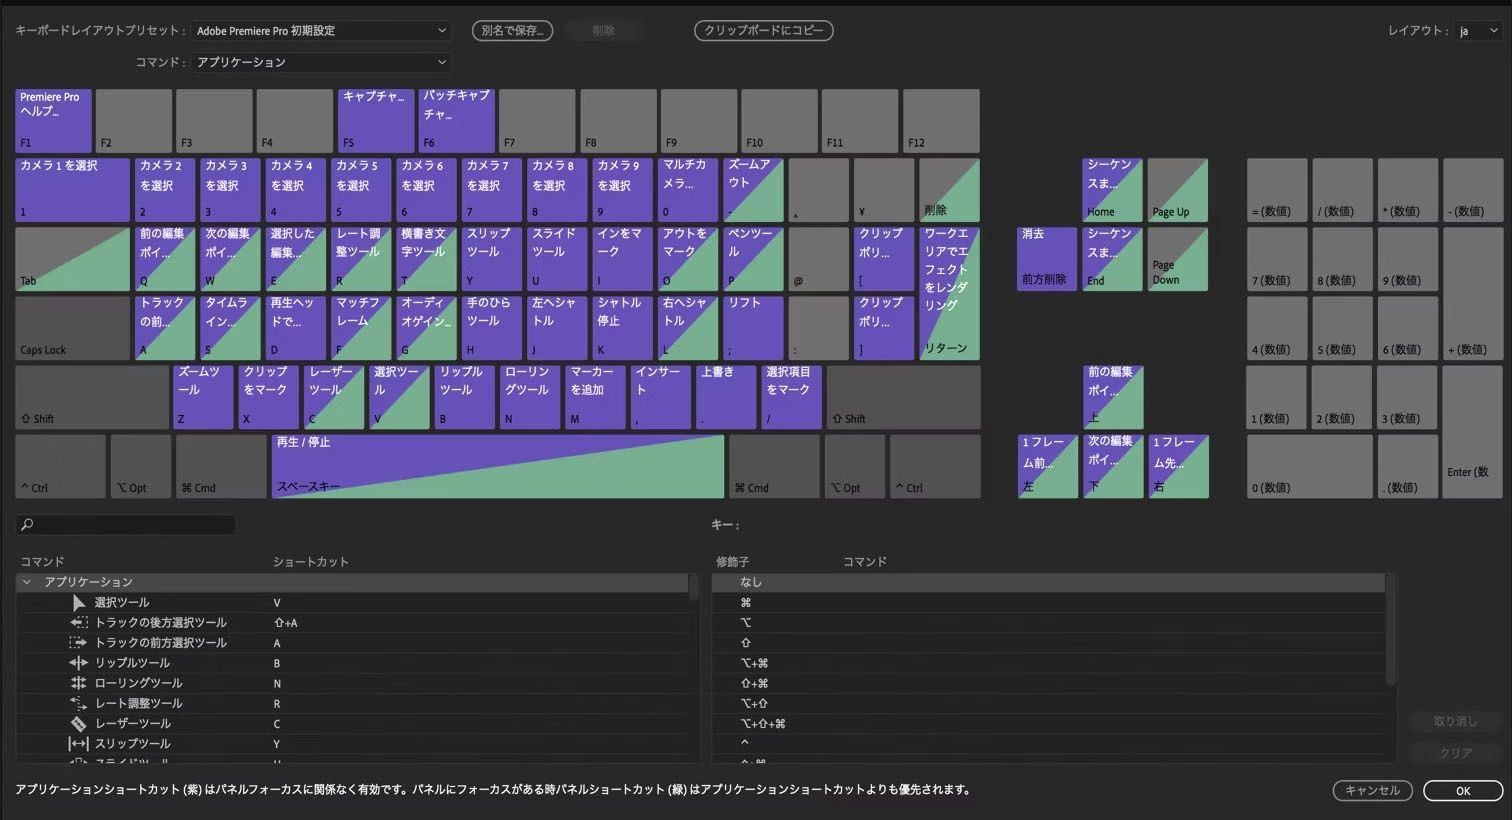1512x820 pixels.
Task: Open the レイアウト dropdown showing ja
Action: pyautogui.click(x=1477, y=31)
